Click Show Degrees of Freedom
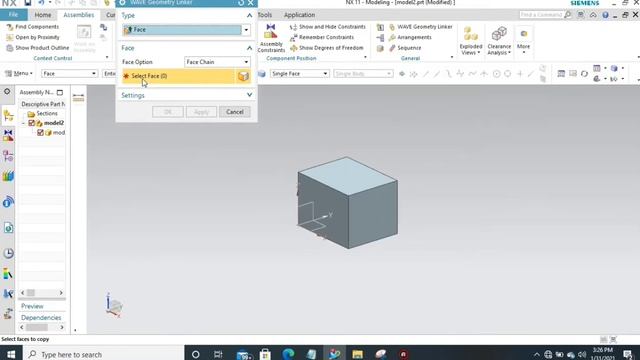Image resolution: width=640 pixels, height=360 pixels. pos(327,48)
